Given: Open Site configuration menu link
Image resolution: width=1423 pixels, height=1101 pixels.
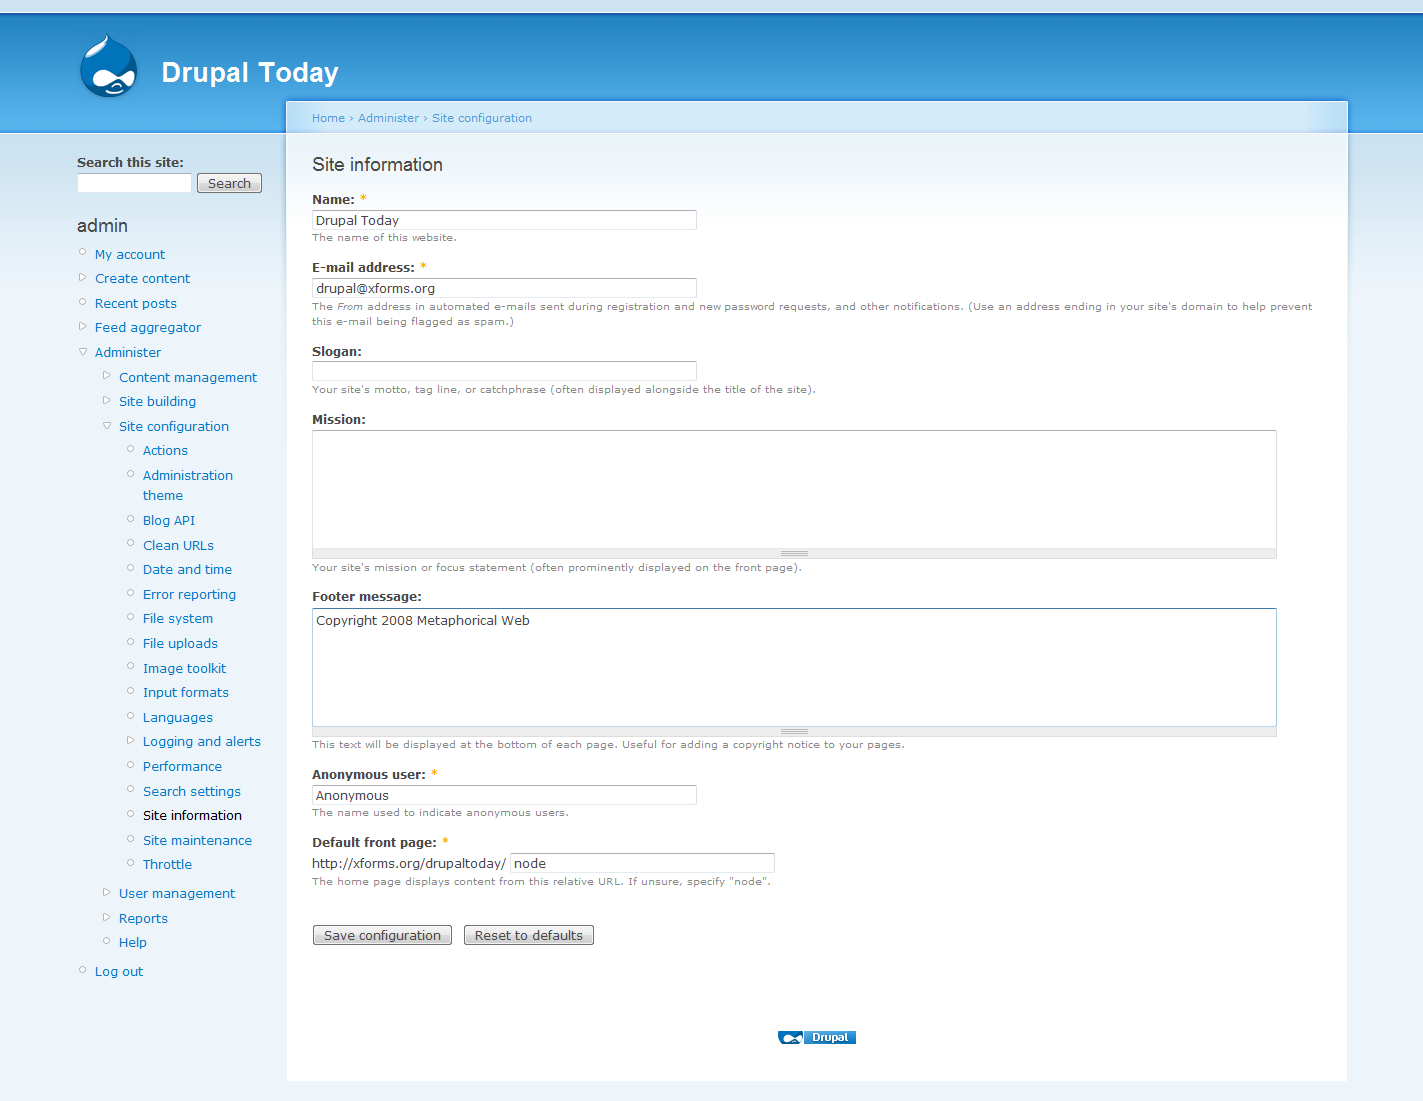Looking at the screenshot, I should tap(174, 426).
